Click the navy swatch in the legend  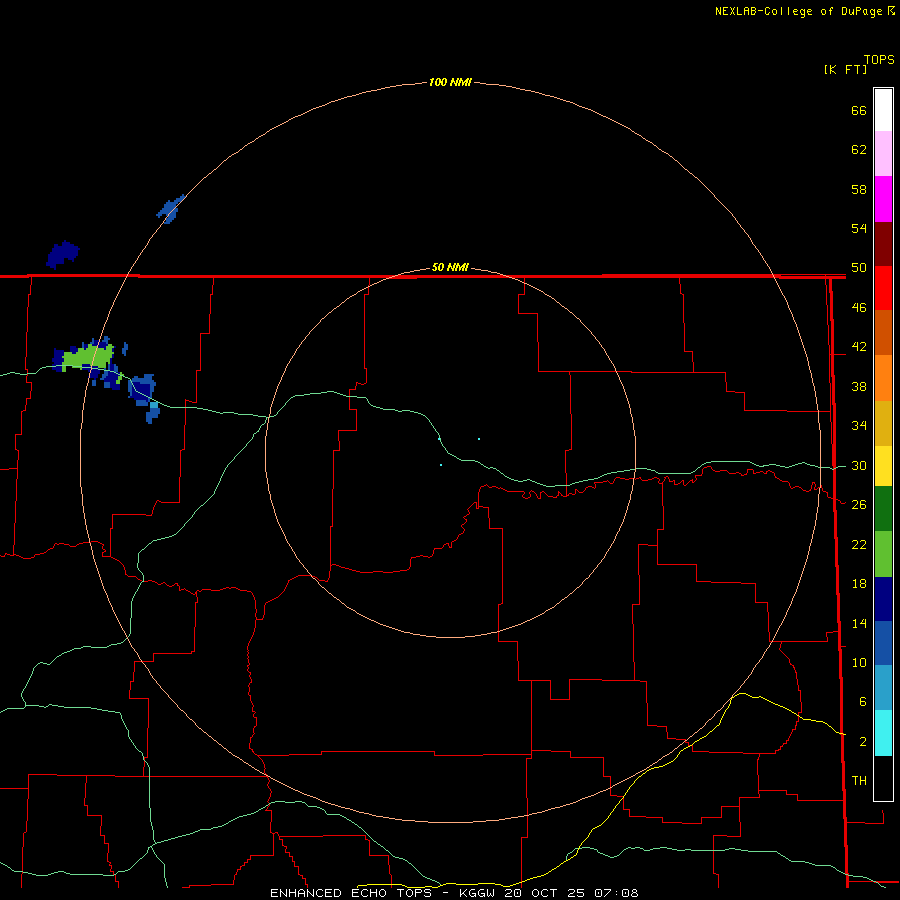click(x=883, y=599)
